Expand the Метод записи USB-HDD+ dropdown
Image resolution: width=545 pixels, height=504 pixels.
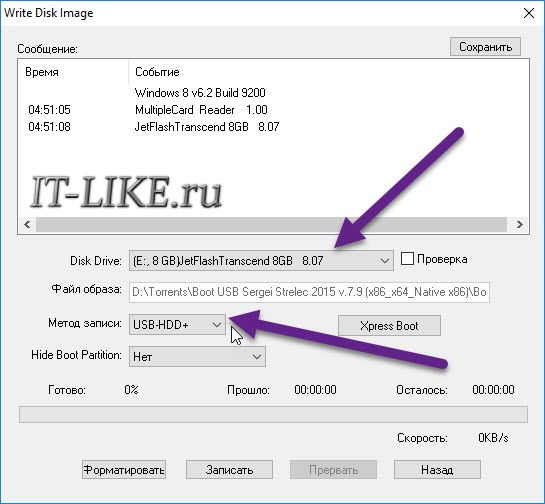point(177,325)
